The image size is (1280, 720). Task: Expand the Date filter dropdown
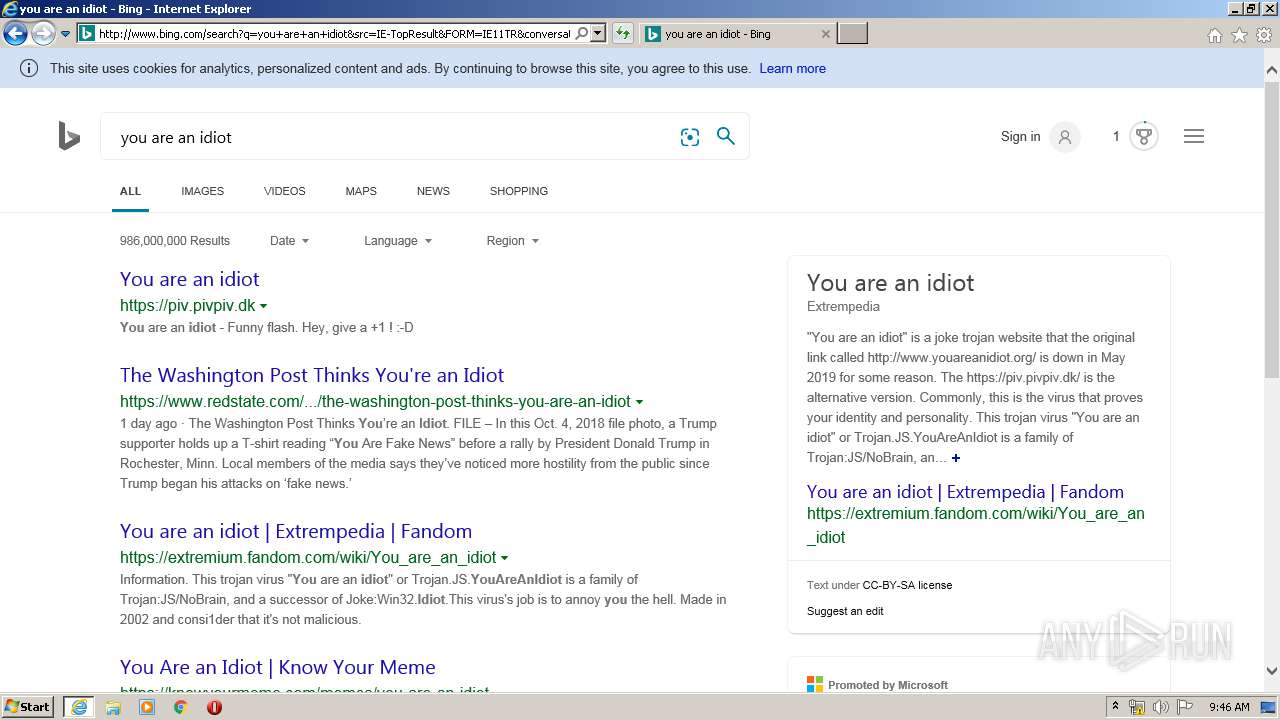[290, 241]
